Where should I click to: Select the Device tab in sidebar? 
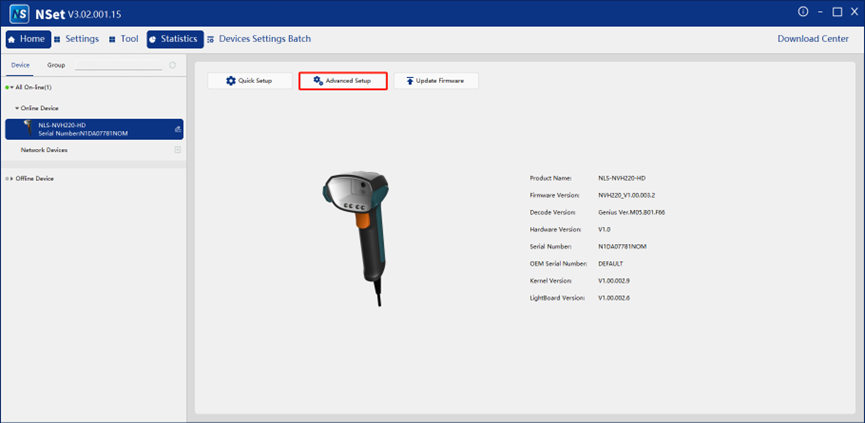20,65
